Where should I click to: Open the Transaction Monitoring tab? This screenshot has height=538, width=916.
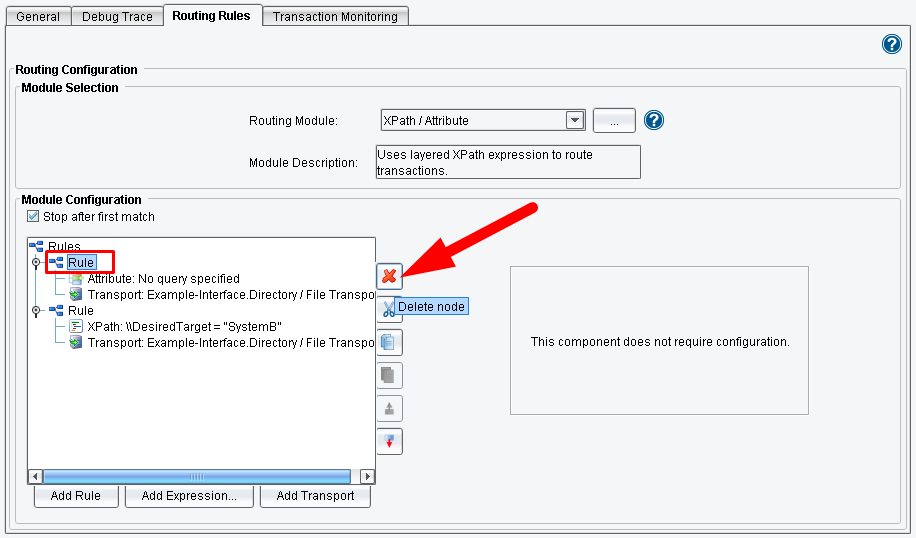tap(335, 16)
